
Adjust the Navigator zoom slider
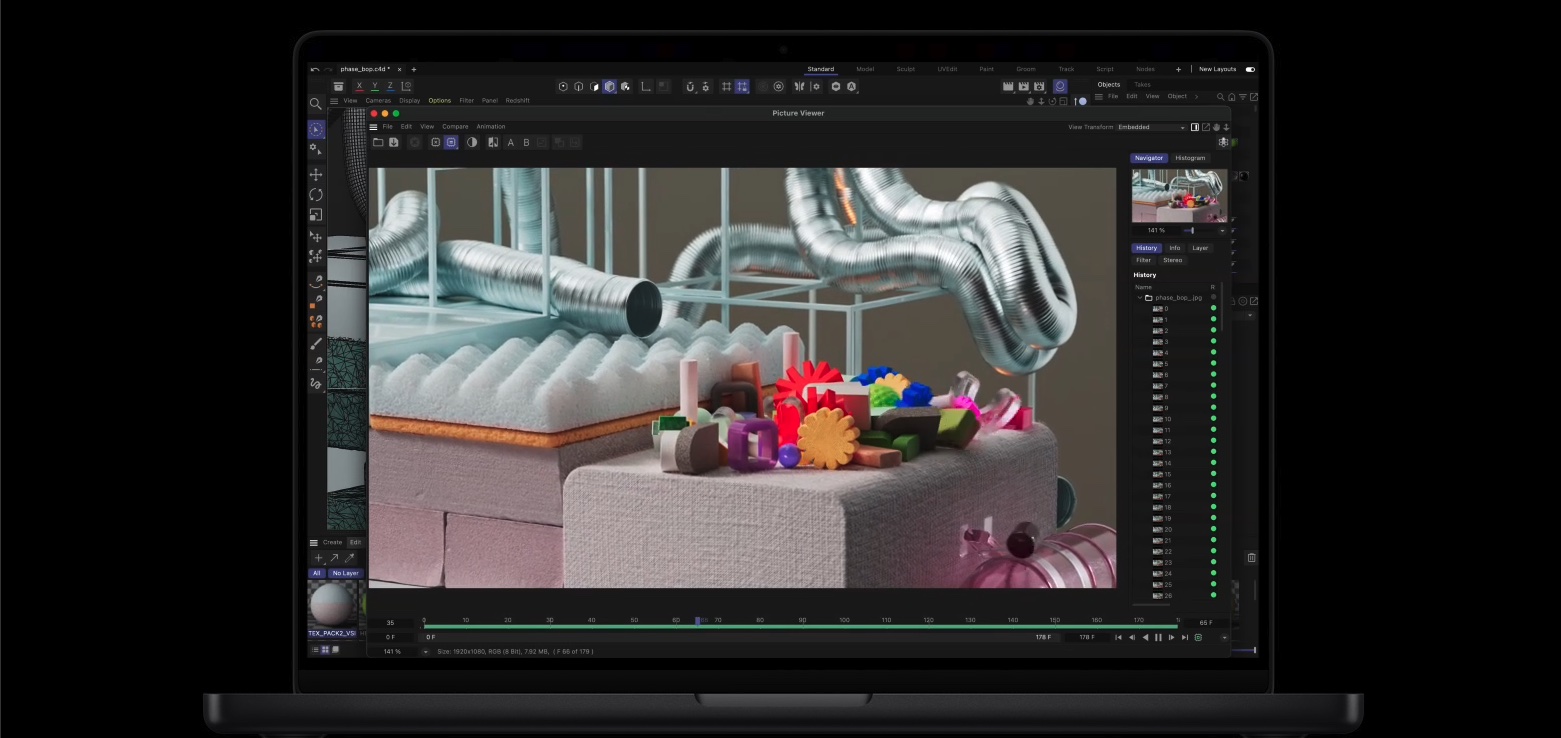coord(1192,231)
